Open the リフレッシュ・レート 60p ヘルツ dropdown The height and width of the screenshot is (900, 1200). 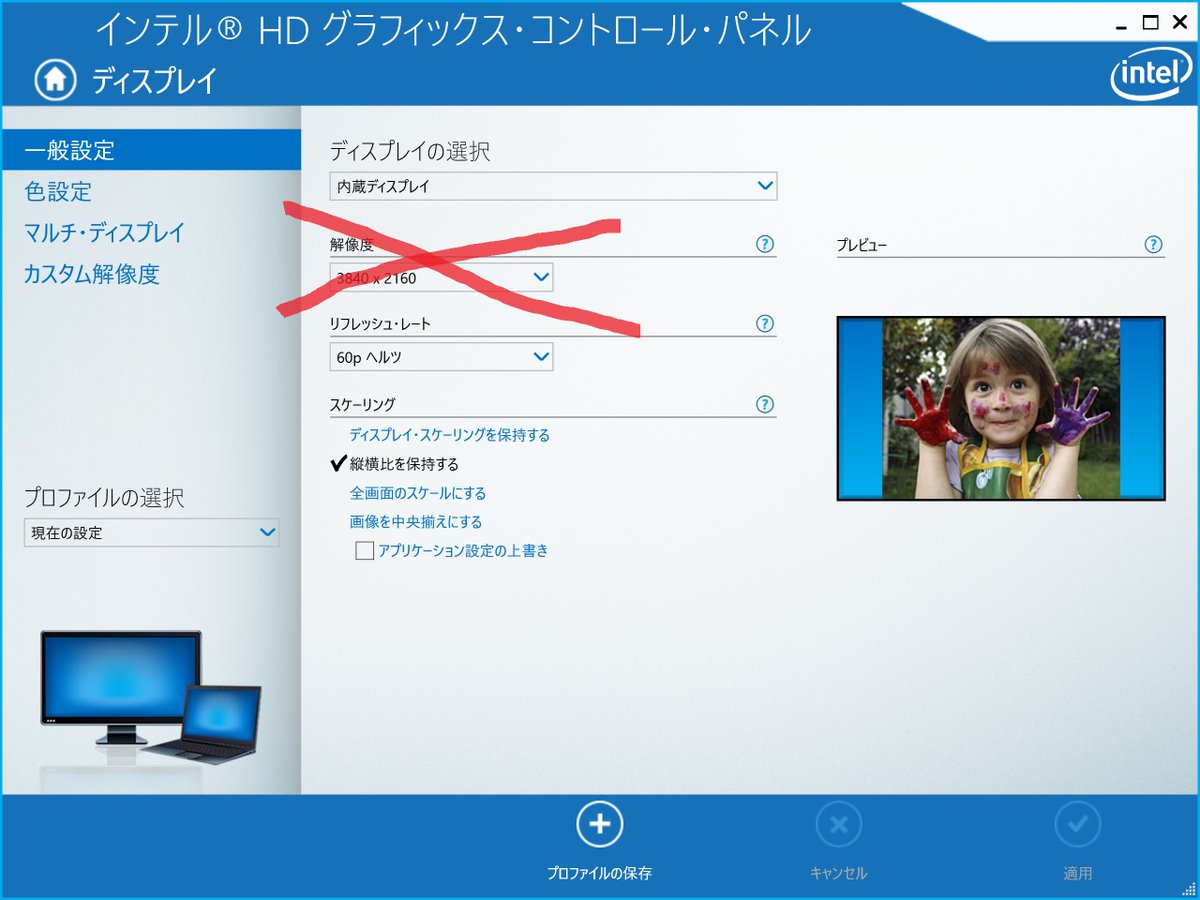coord(441,356)
